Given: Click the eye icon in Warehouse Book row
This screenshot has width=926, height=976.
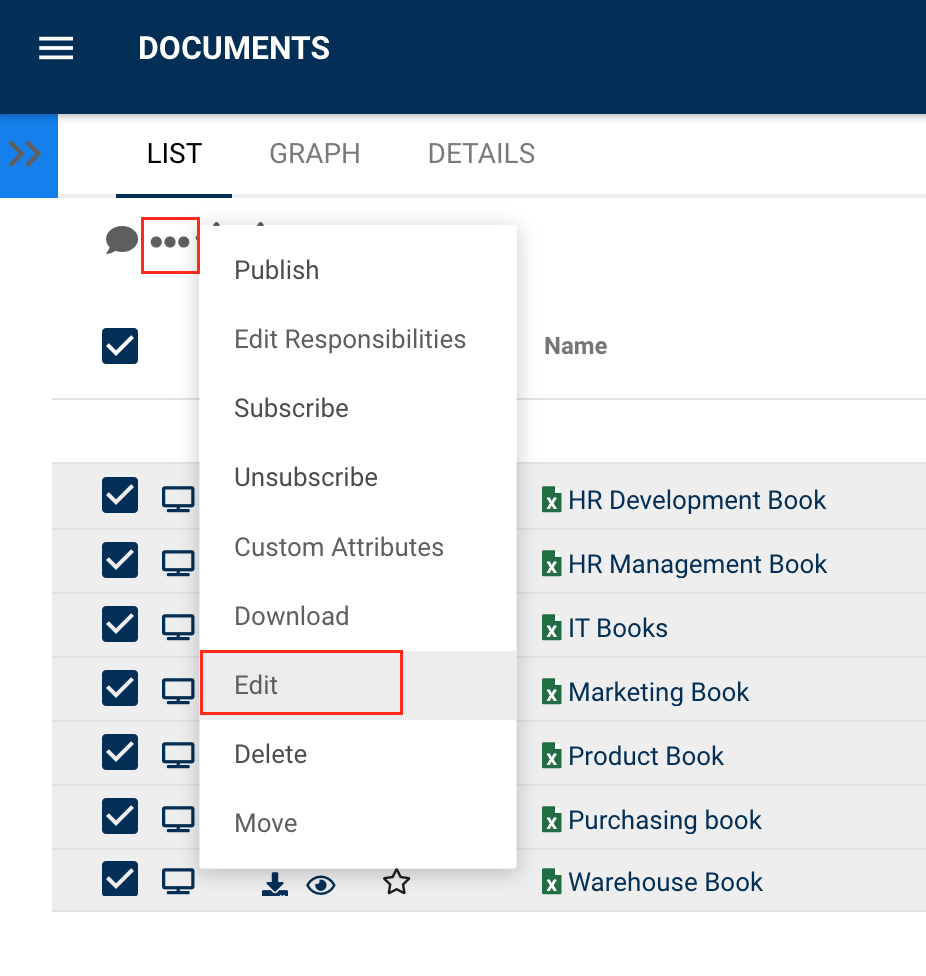Looking at the screenshot, I should [320, 883].
